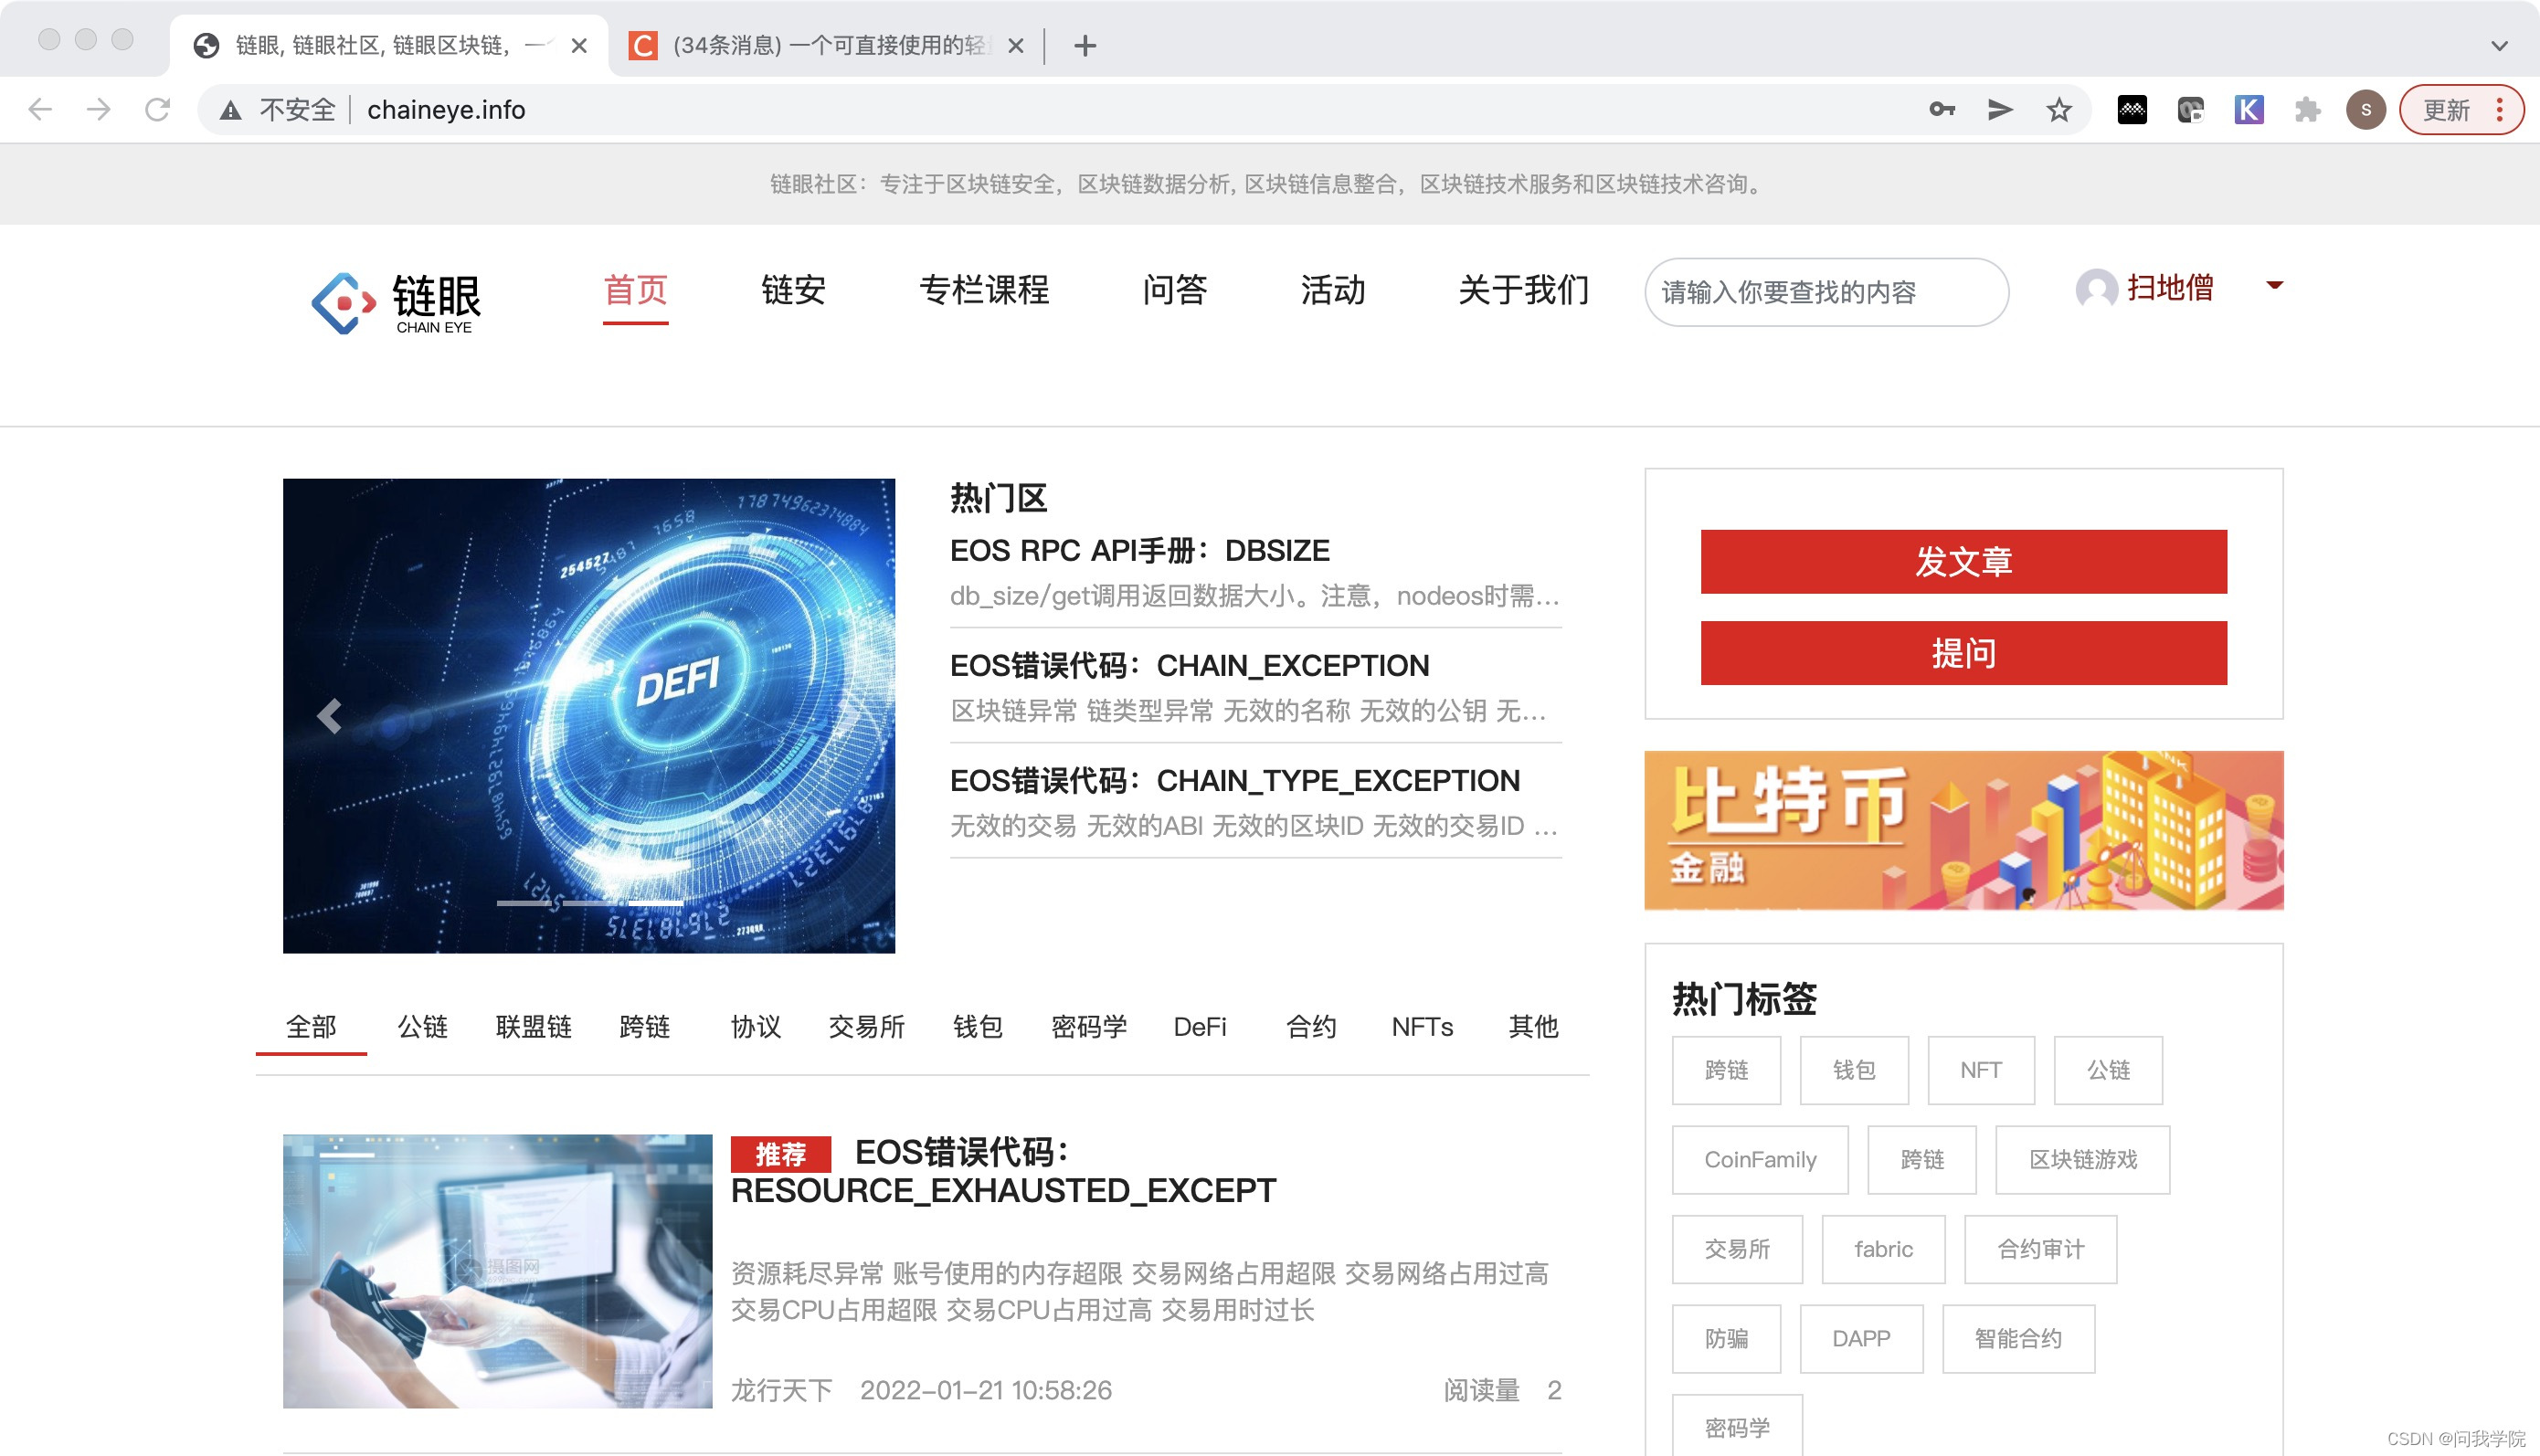Click the Chain Eye logo
This screenshot has width=2540, height=1456.
[x=397, y=302]
